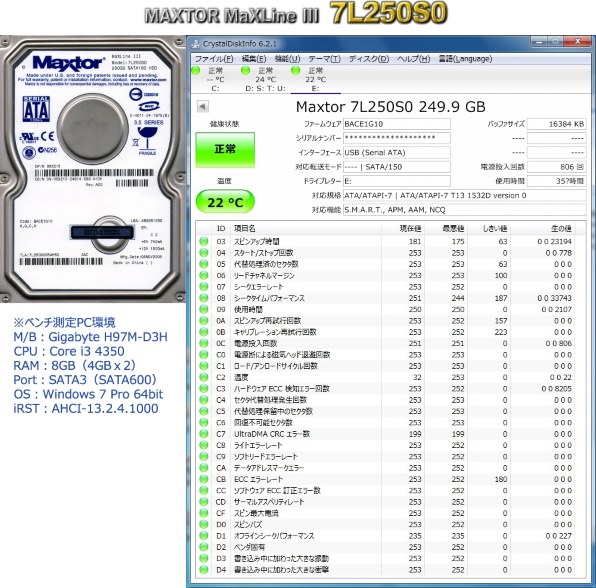Select row D1 オフラインシークパフォーマンス

pos(385,536)
